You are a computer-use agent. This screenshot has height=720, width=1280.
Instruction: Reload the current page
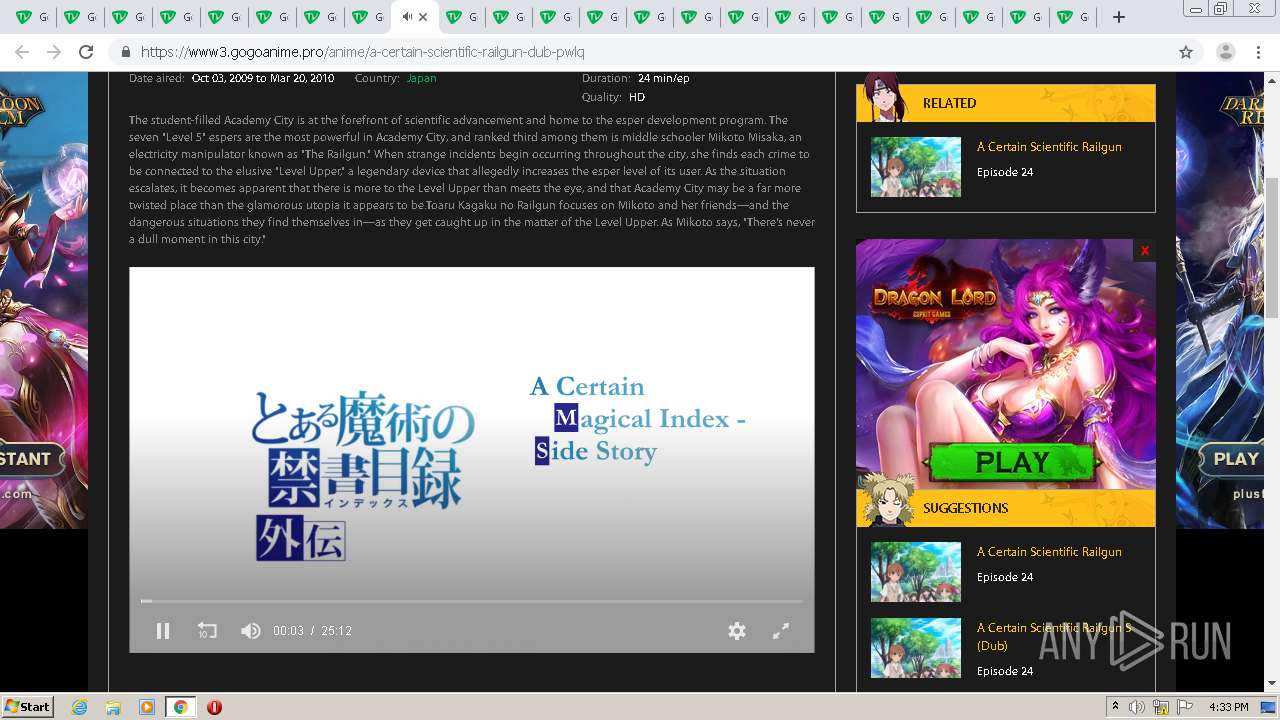point(86,52)
